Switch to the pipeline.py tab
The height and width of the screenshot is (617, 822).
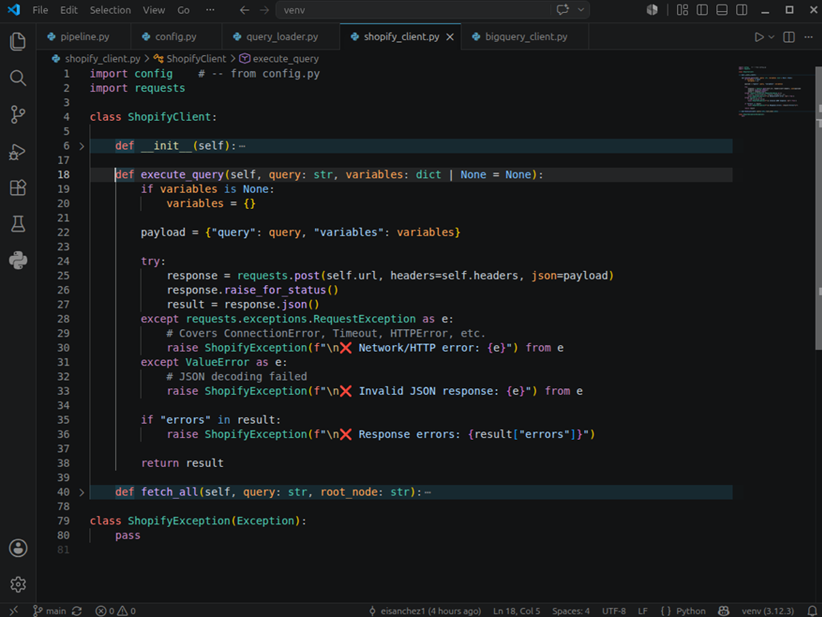(83, 37)
